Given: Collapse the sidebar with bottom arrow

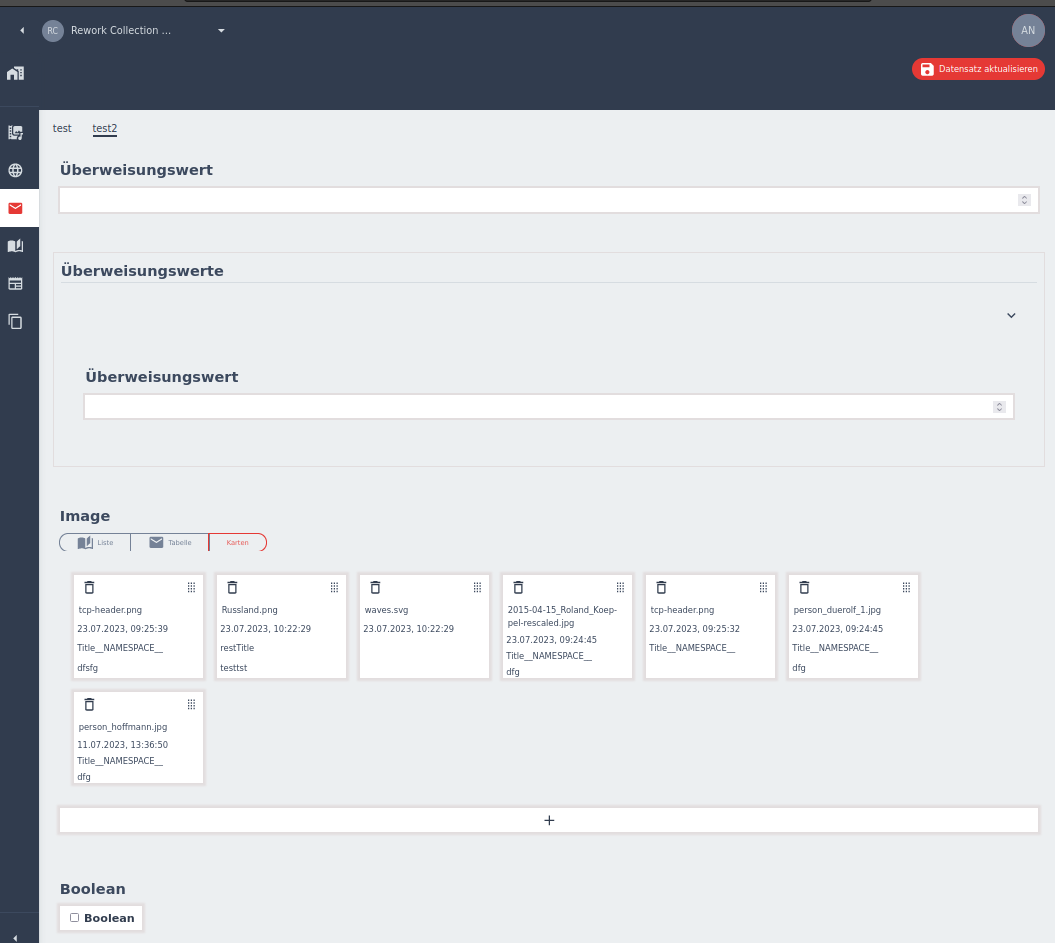Looking at the screenshot, I should click(14, 937).
